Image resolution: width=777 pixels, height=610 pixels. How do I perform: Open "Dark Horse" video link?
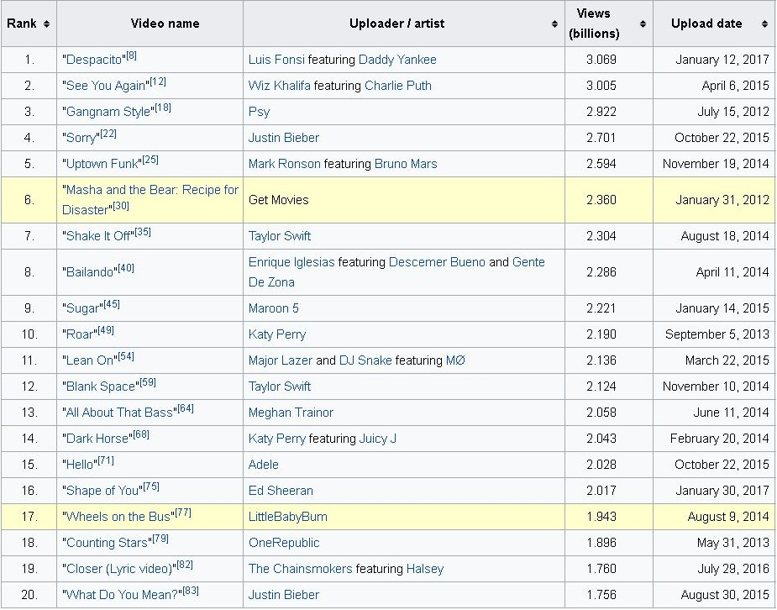pos(98,439)
